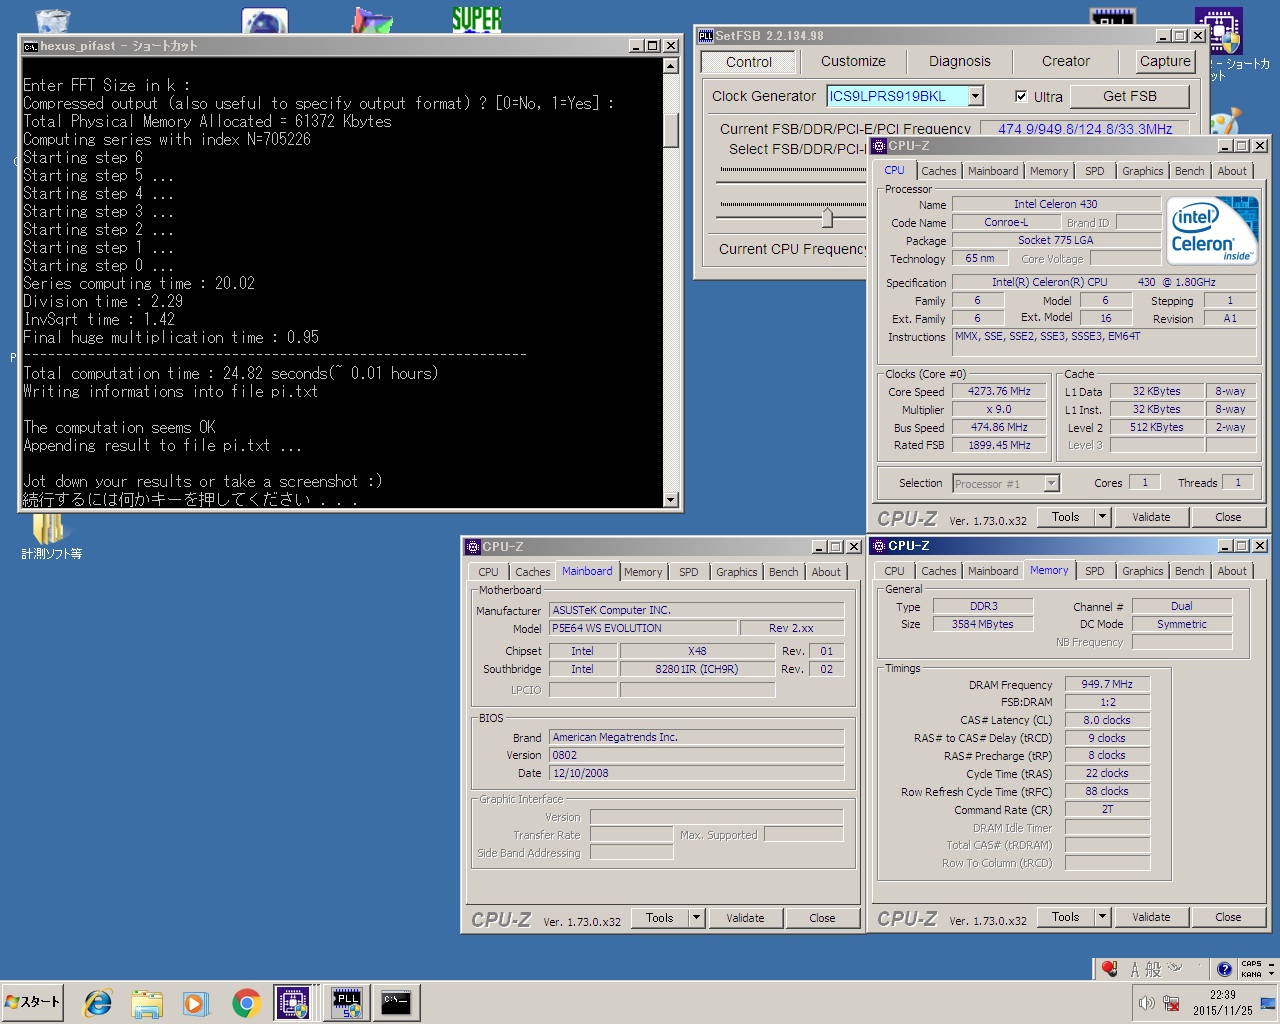Open the CPU-Z shortcut desktop icon
The height and width of the screenshot is (1024, 1280).
point(1219,30)
